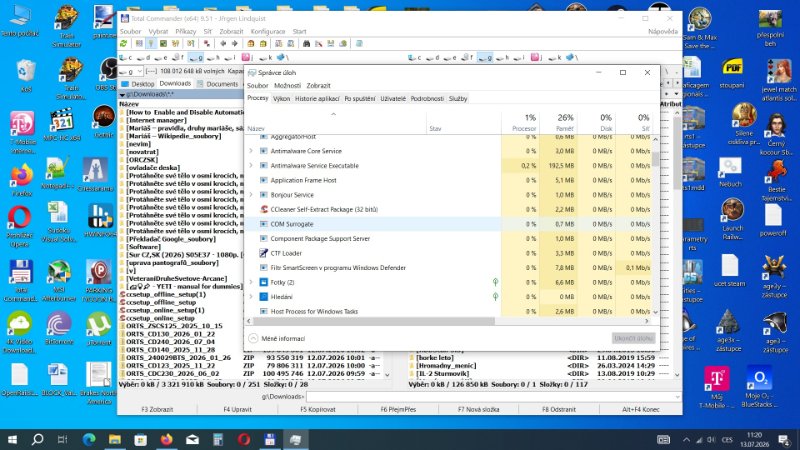800x450 pixels.
Task: Select drive d in left drive bar
Action: pos(144,58)
